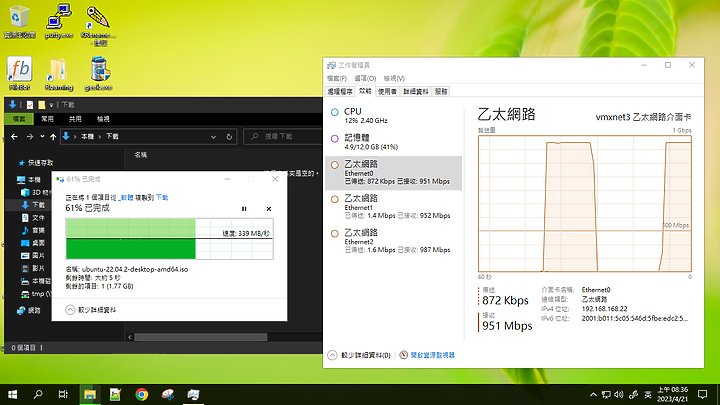Open 選項(O) menu in Task Manager
The height and width of the screenshot is (405, 720).
coord(365,79)
